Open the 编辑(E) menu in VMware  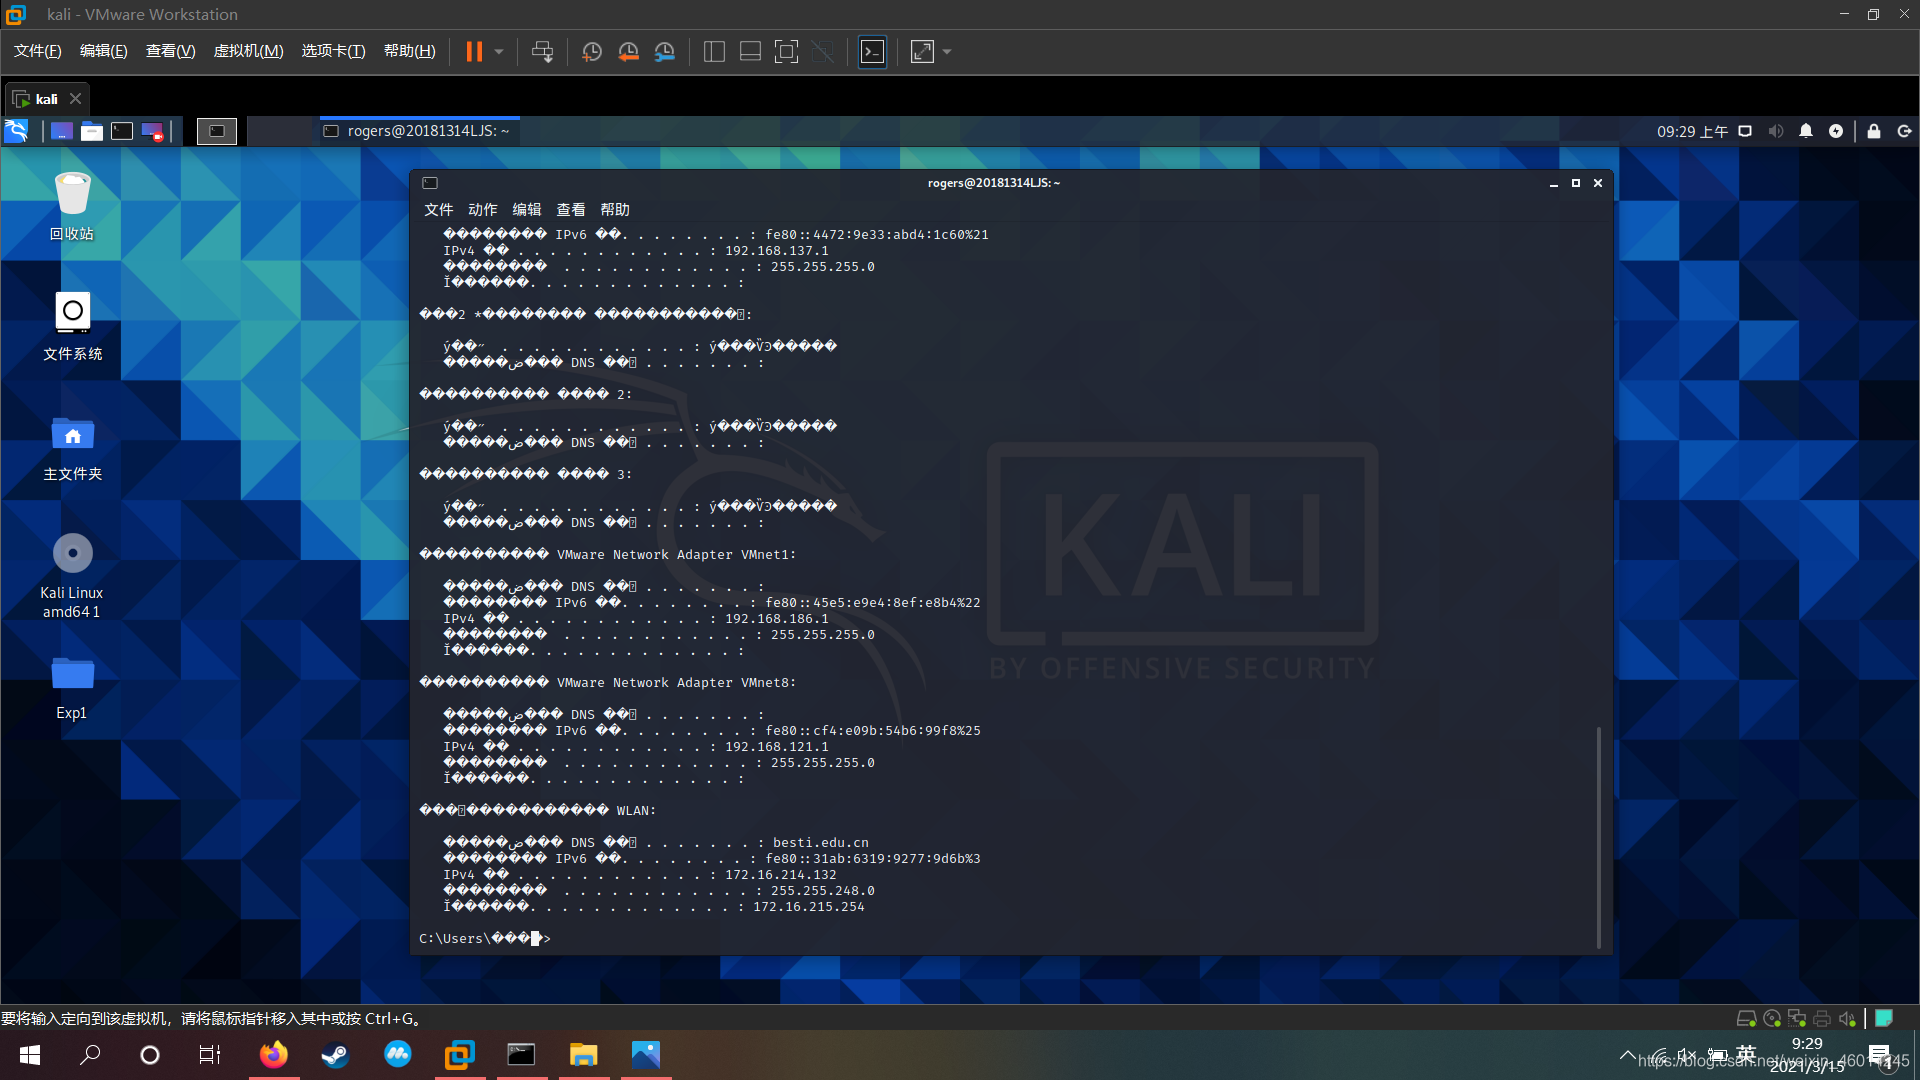coord(104,51)
